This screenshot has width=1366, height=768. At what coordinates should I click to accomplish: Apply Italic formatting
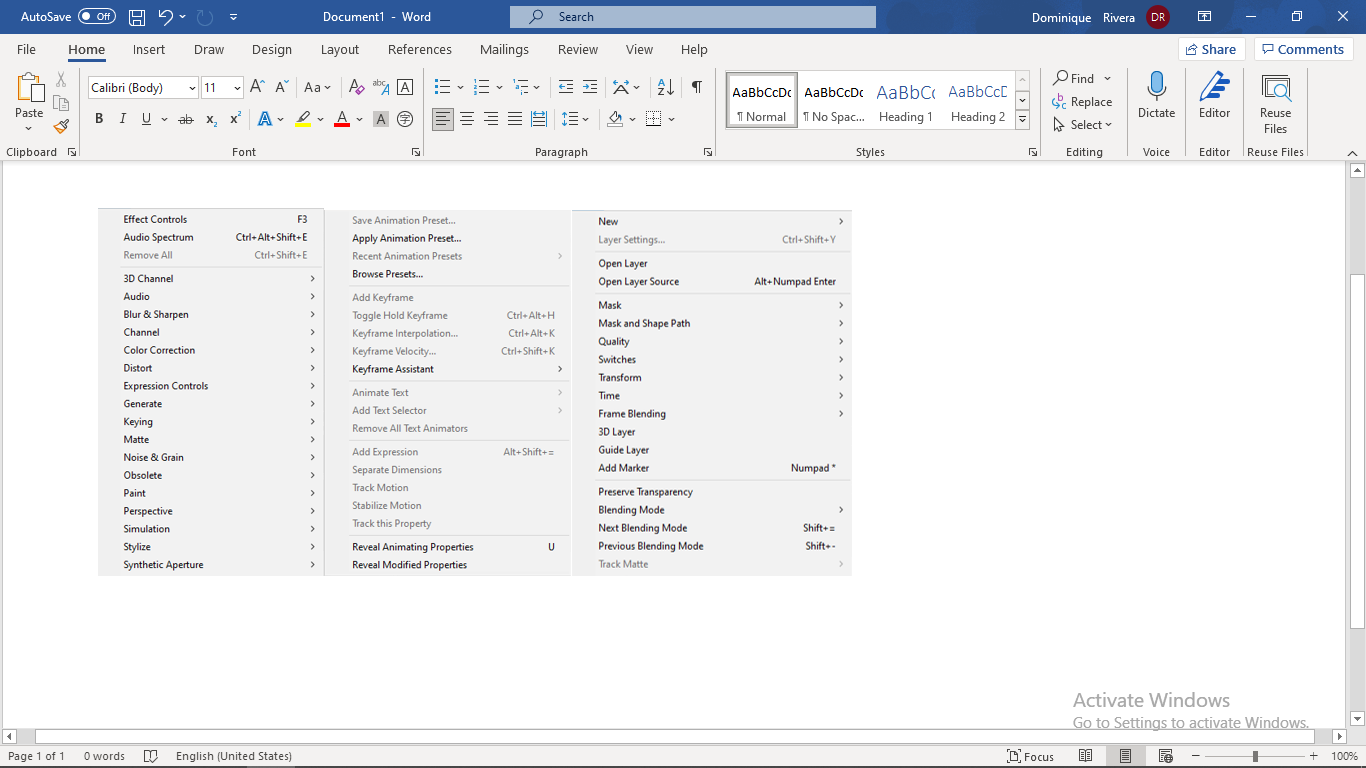tap(123, 119)
